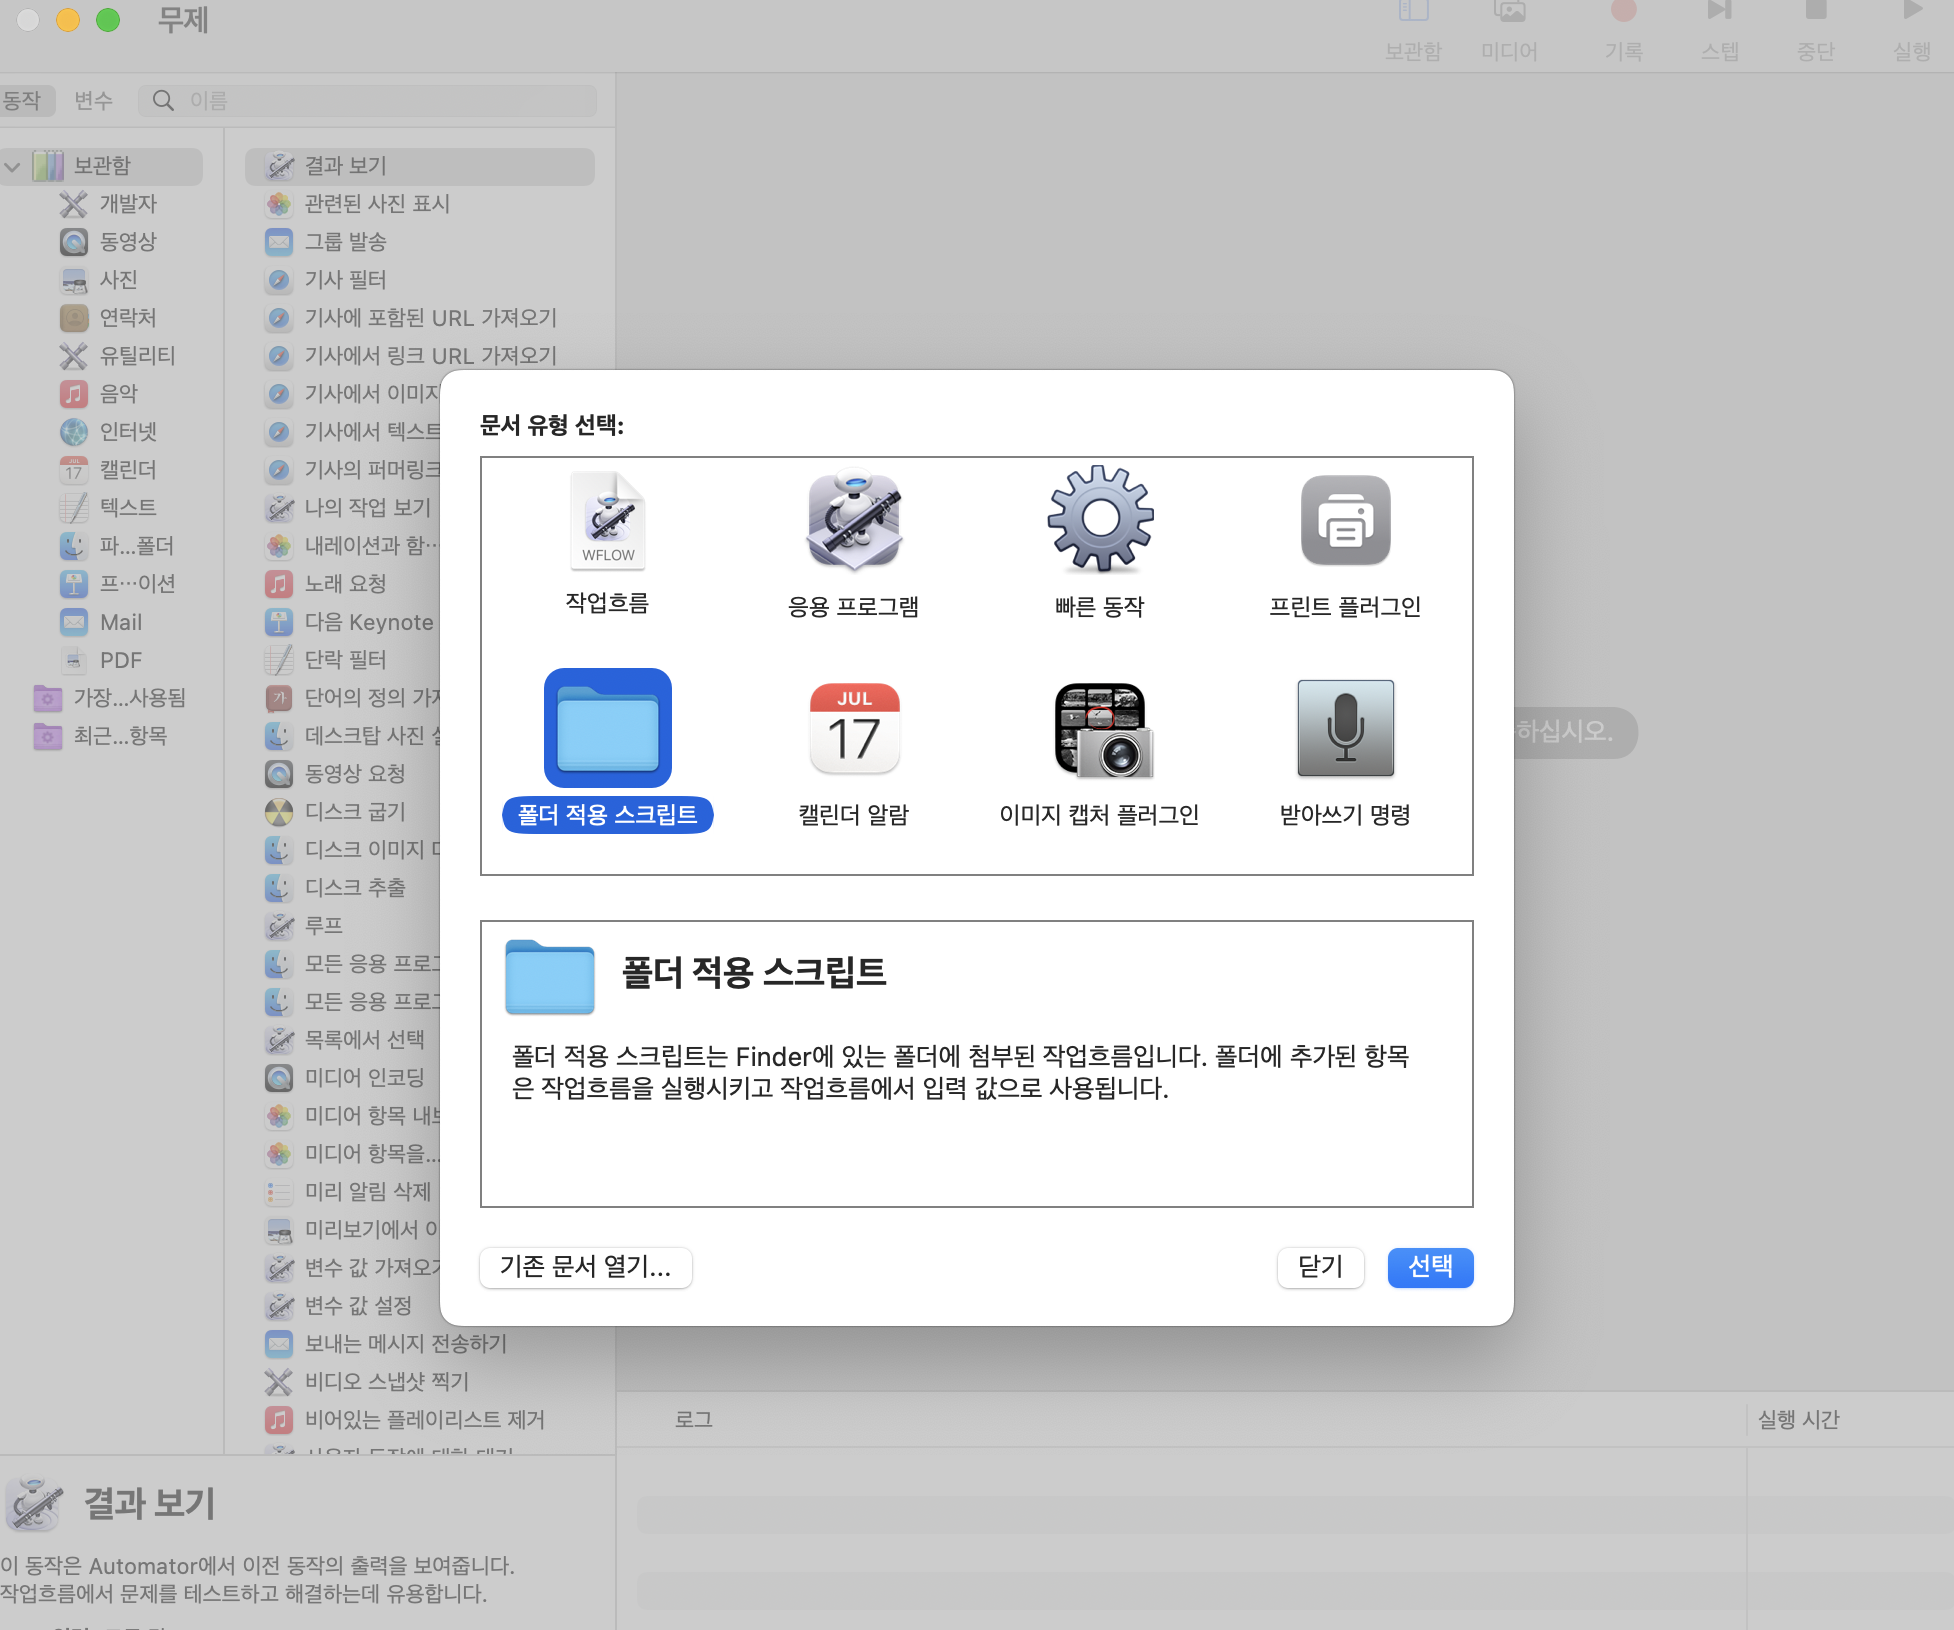This screenshot has height=1630, width=1954.
Task: Click the 기록 record toolbar button
Action: coord(1623,28)
